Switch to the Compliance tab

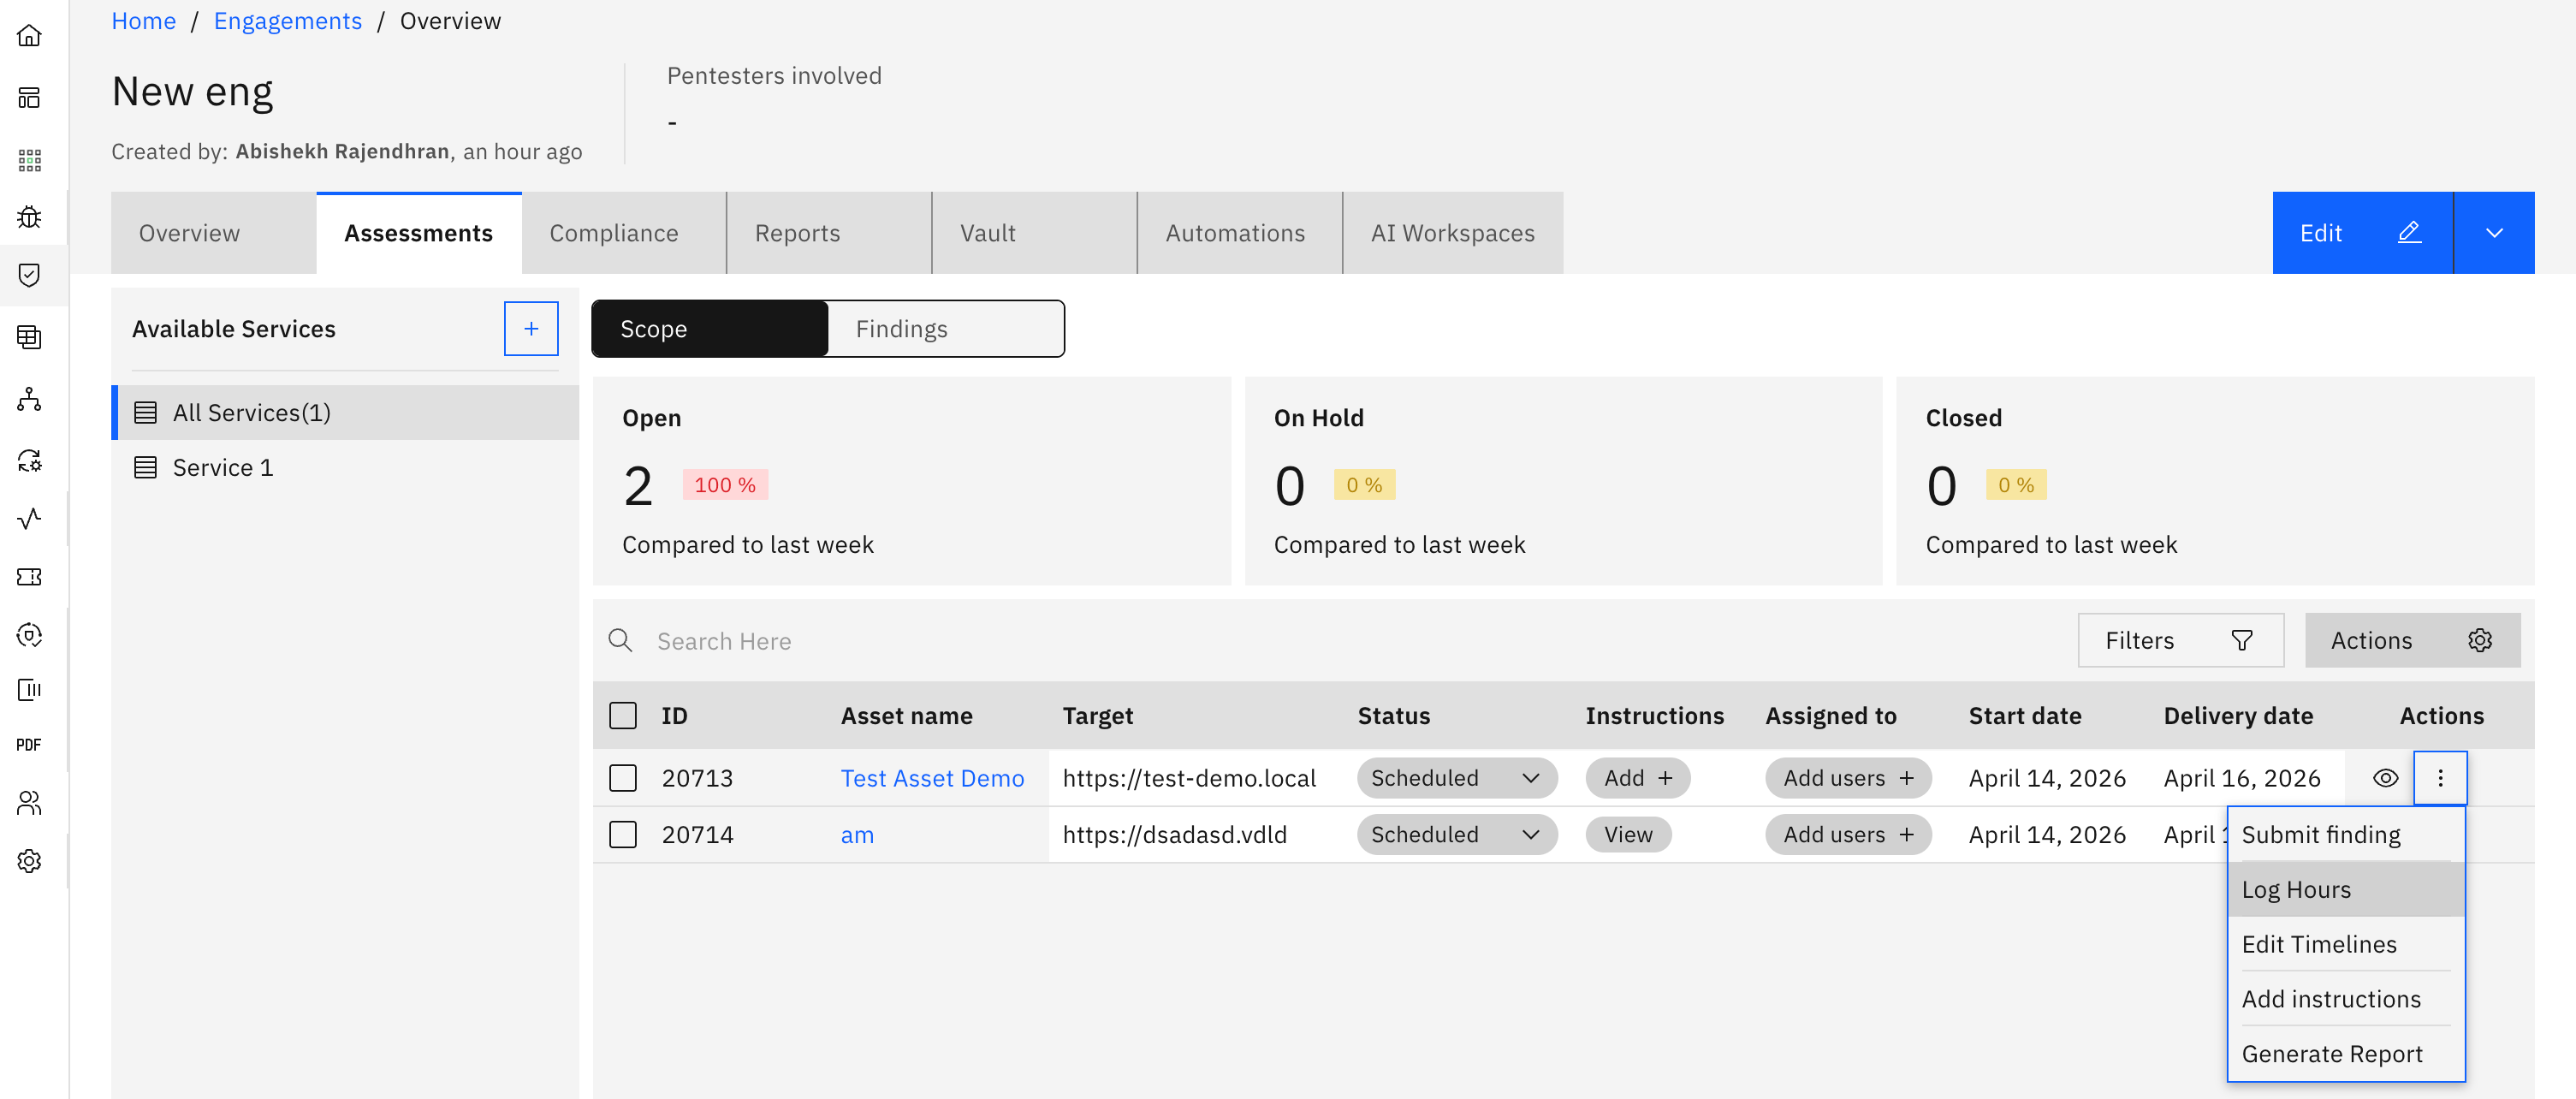tap(624, 233)
